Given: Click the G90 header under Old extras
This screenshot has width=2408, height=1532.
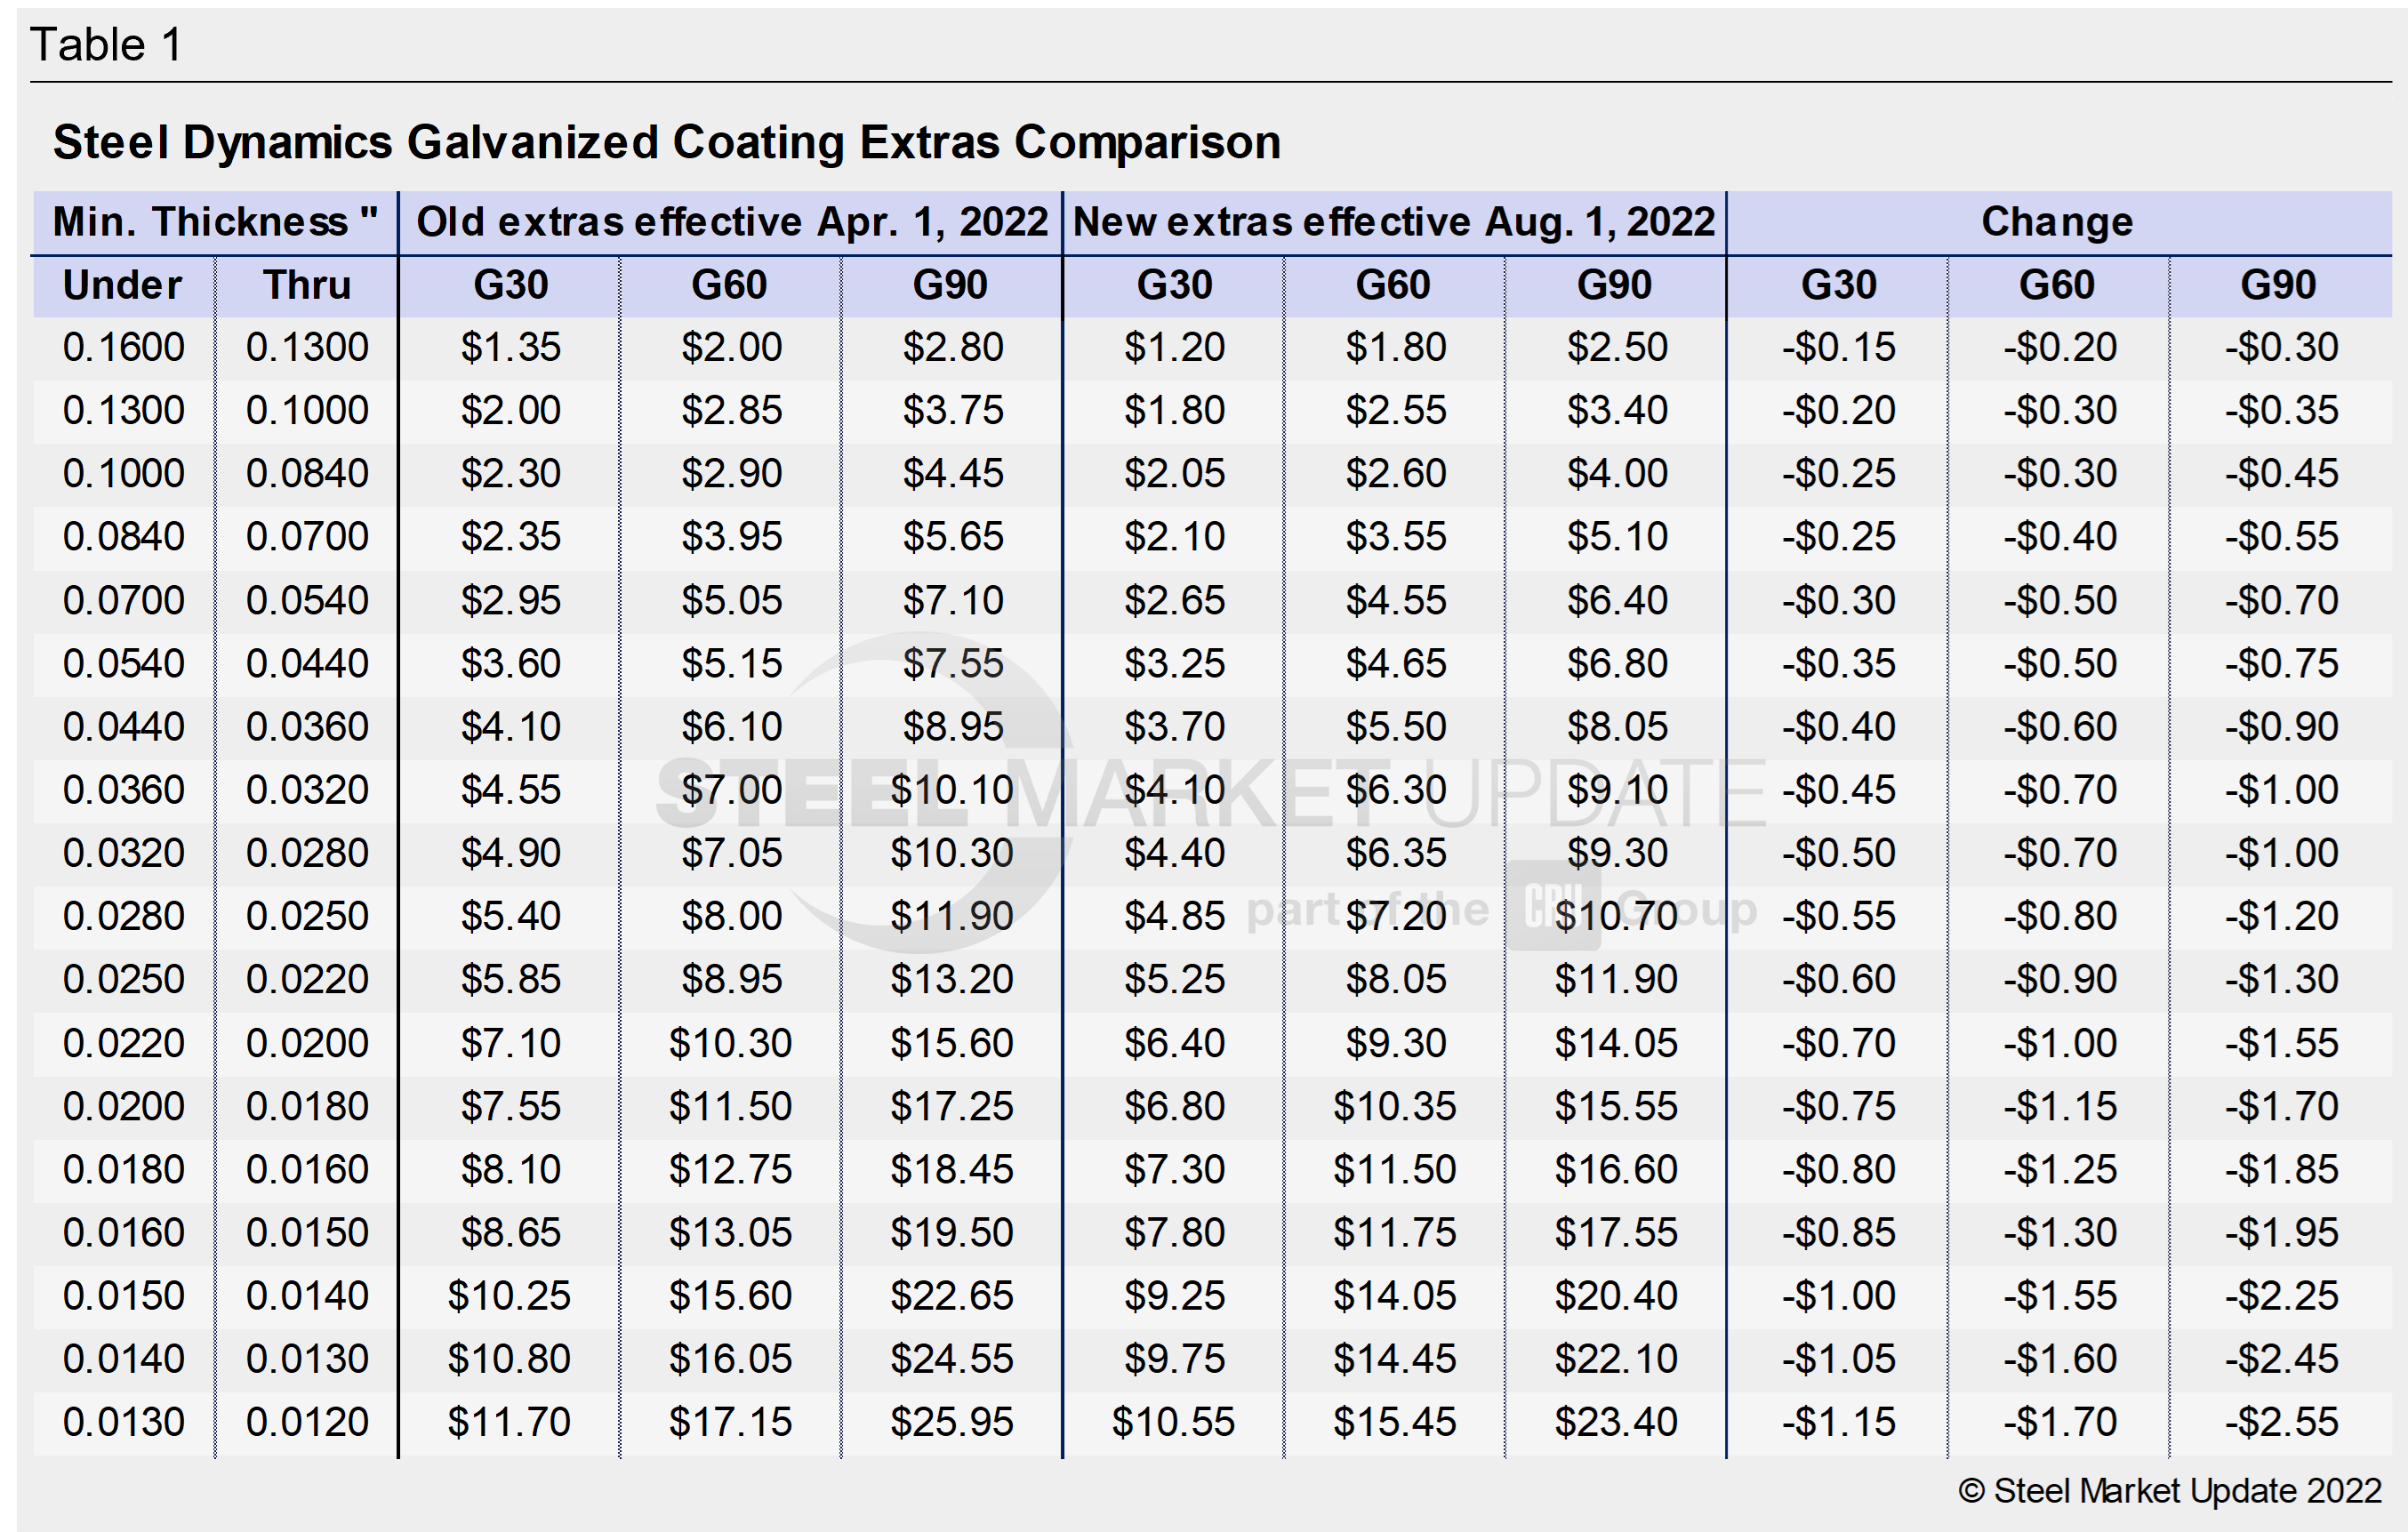Looking at the screenshot, I should 950,286.
